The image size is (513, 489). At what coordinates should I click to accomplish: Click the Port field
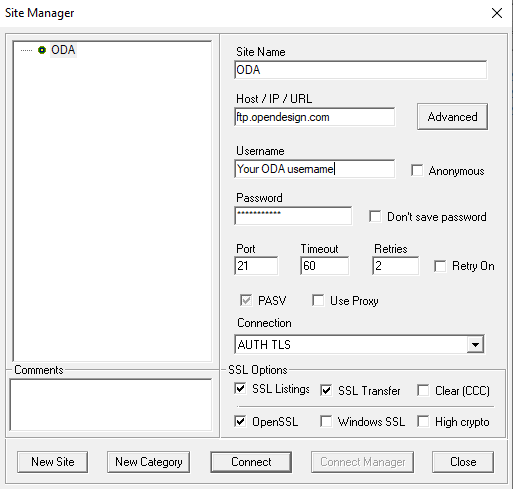click(256, 266)
